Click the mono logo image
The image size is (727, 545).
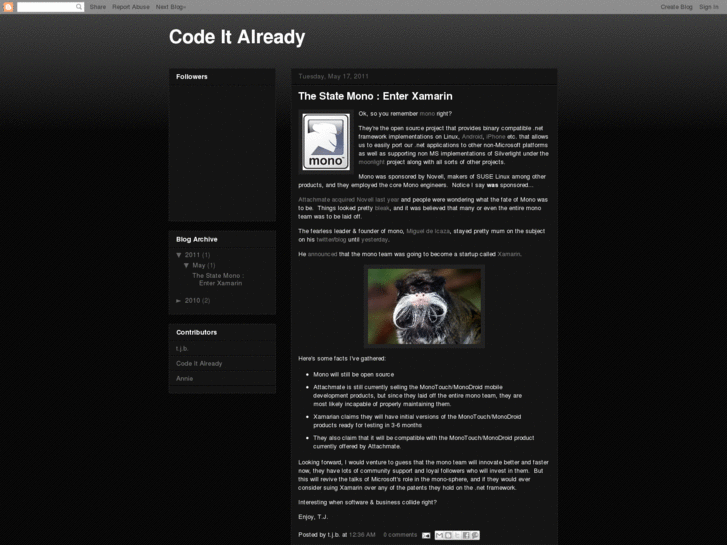(326, 142)
